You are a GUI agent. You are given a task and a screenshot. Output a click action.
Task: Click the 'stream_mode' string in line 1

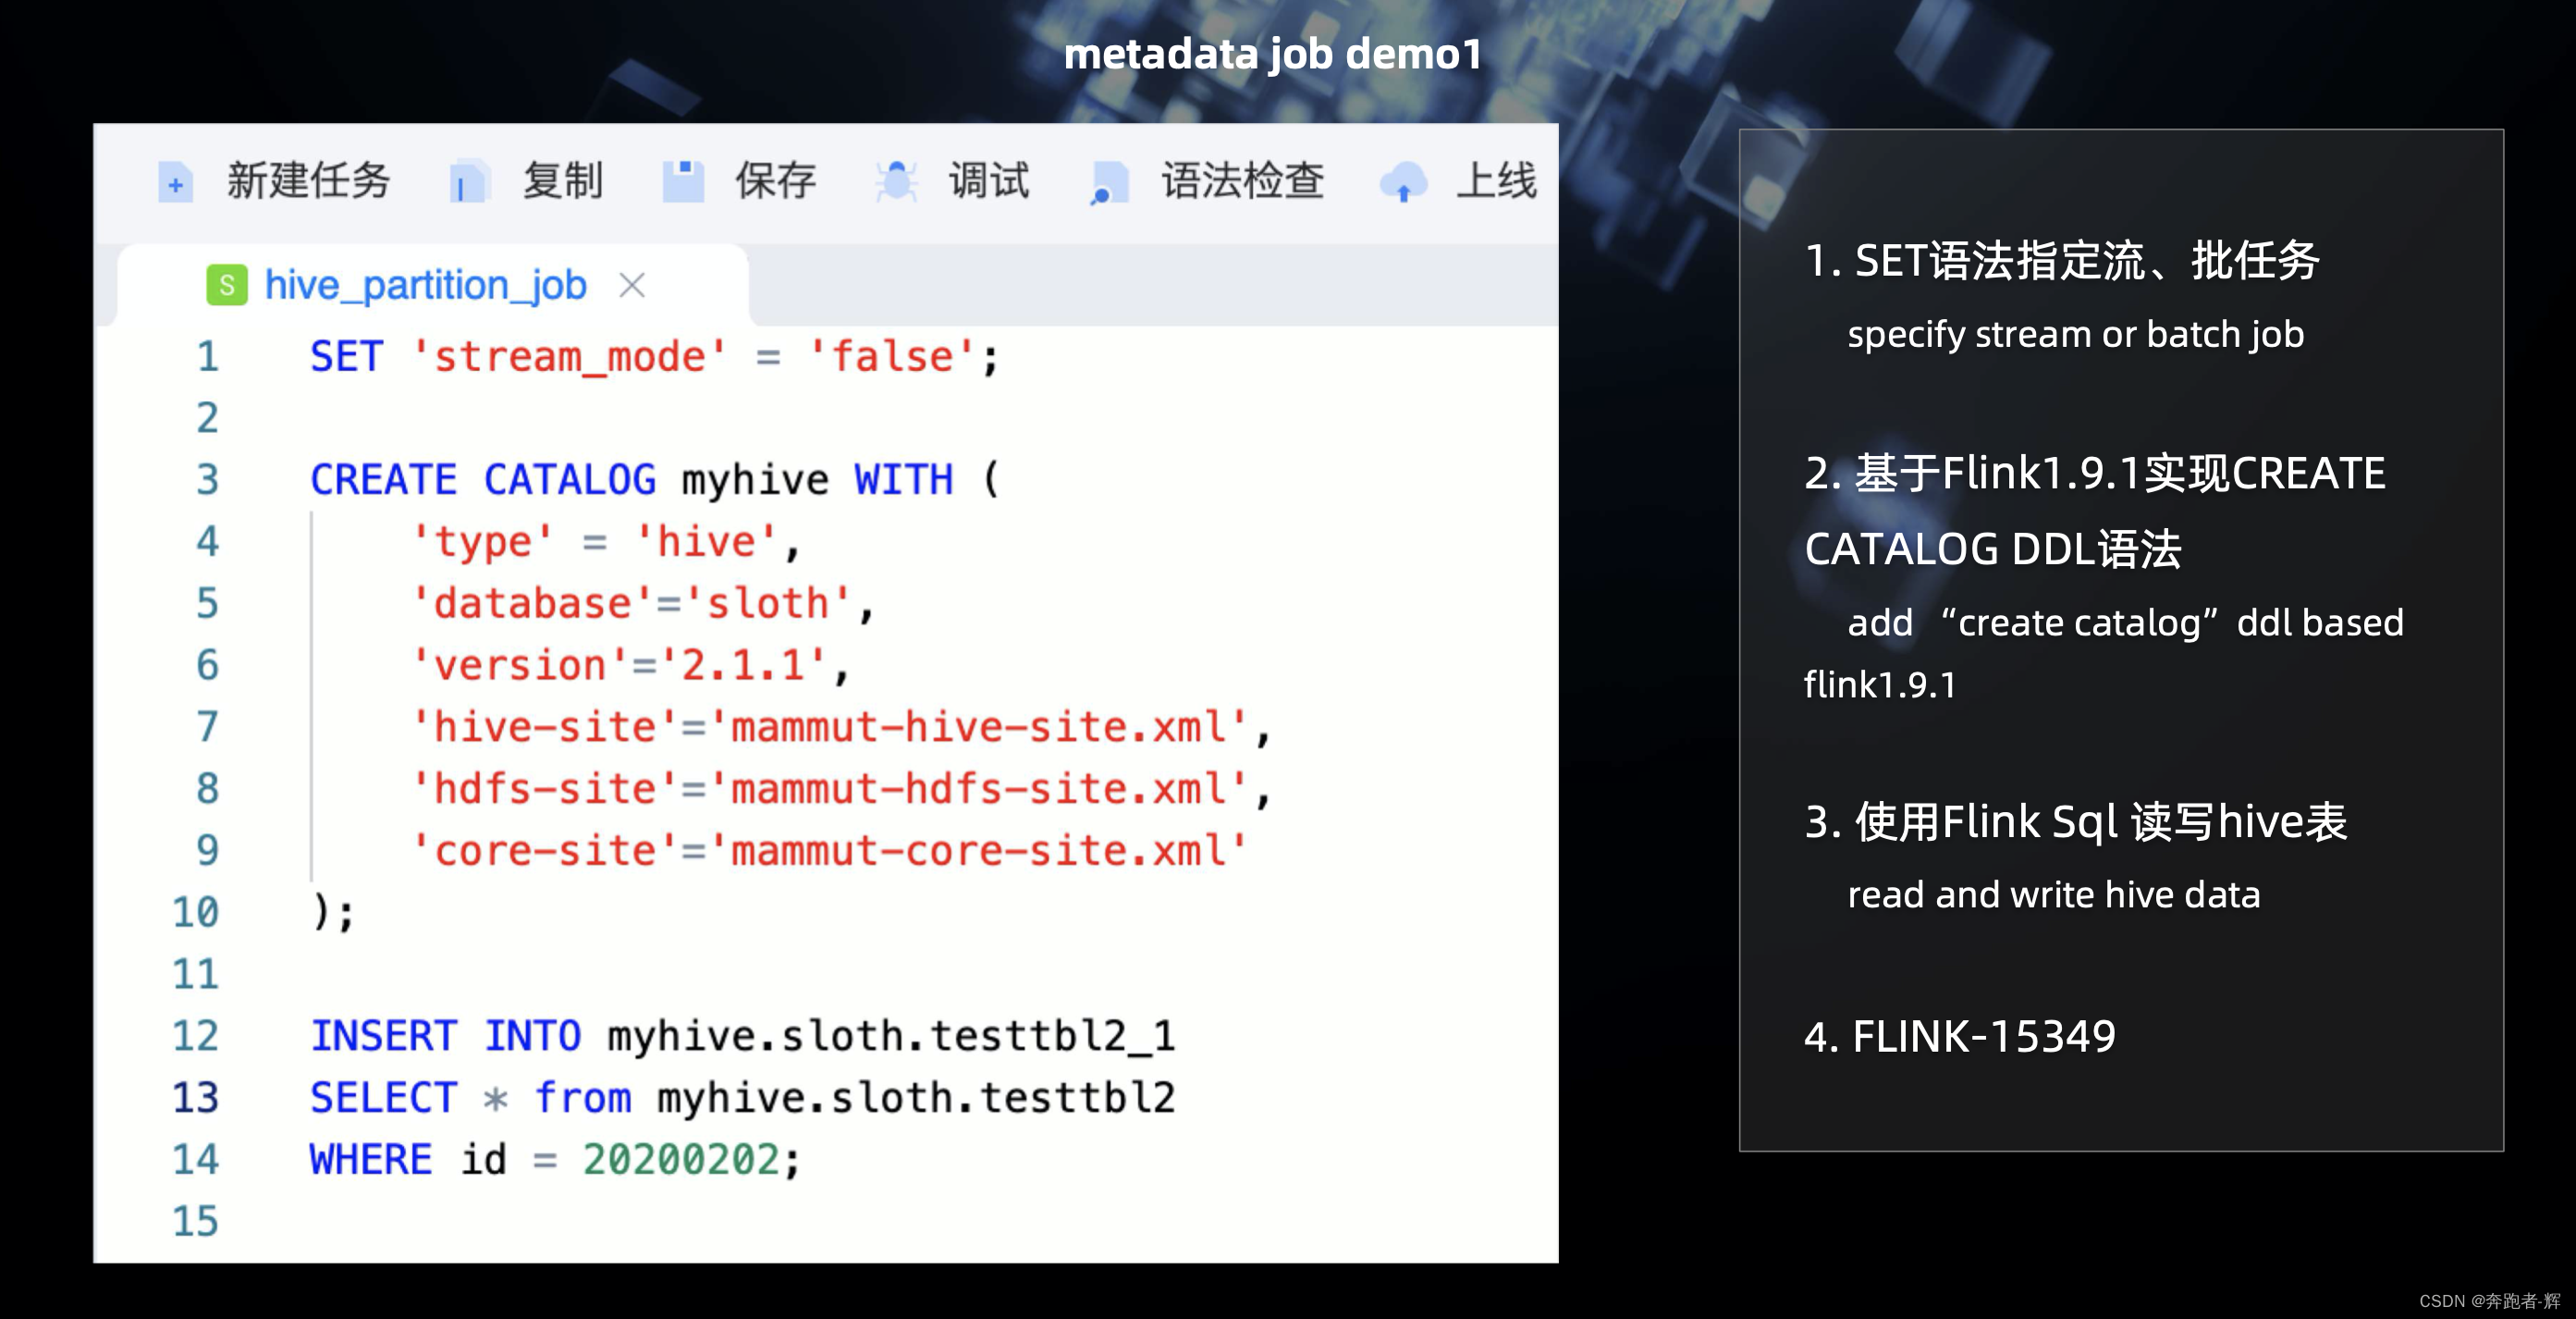click(x=569, y=357)
